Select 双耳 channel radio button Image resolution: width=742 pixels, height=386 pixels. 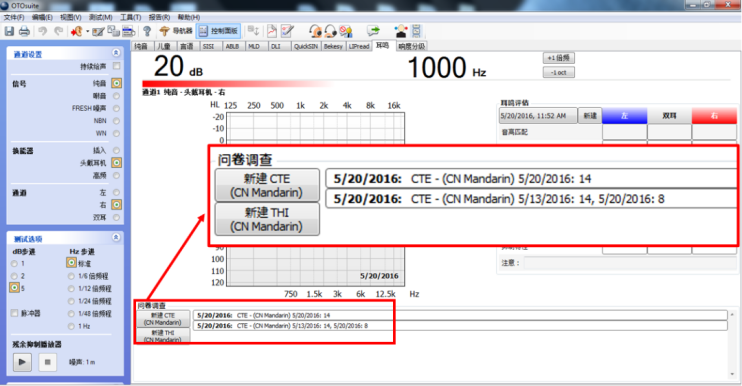tap(116, 217)
